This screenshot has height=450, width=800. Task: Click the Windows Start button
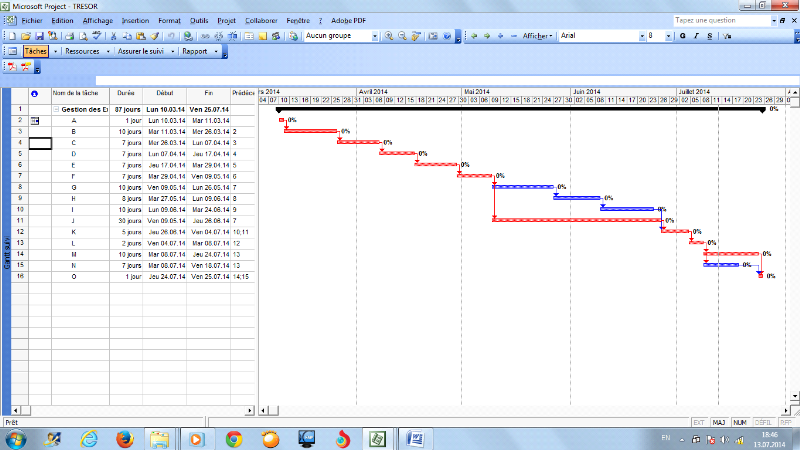(15, 439)
